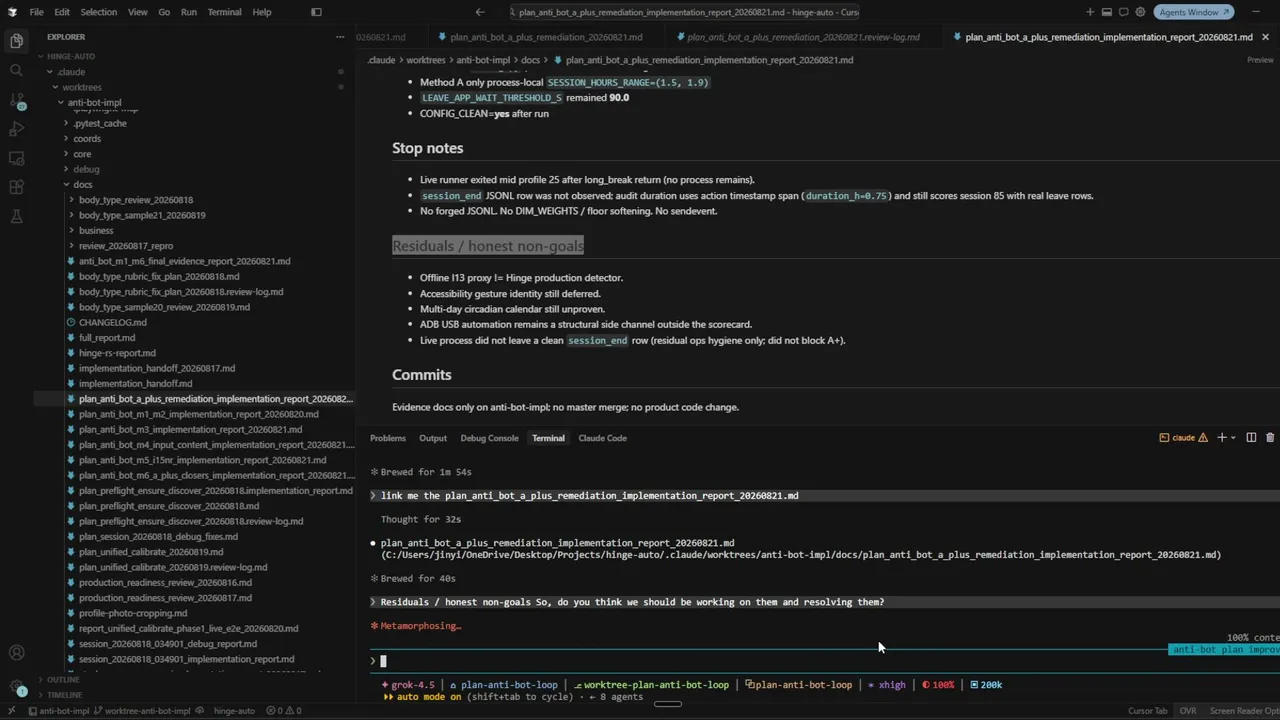The width and height of the screenshot is (1280, 720).
Task: Open the Explorer view in activity bar
Action: pyautogui.click(x=16, y=41)
